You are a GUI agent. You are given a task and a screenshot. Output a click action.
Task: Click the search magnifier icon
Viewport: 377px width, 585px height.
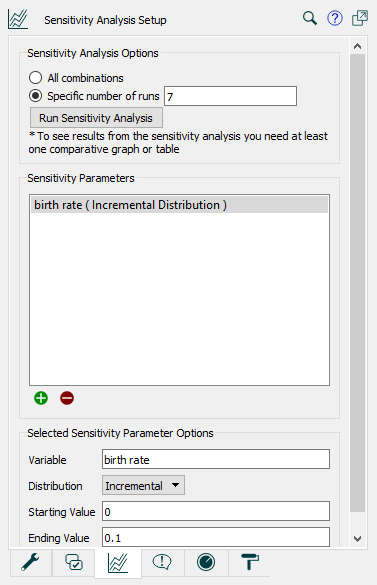tap(309, 18)
